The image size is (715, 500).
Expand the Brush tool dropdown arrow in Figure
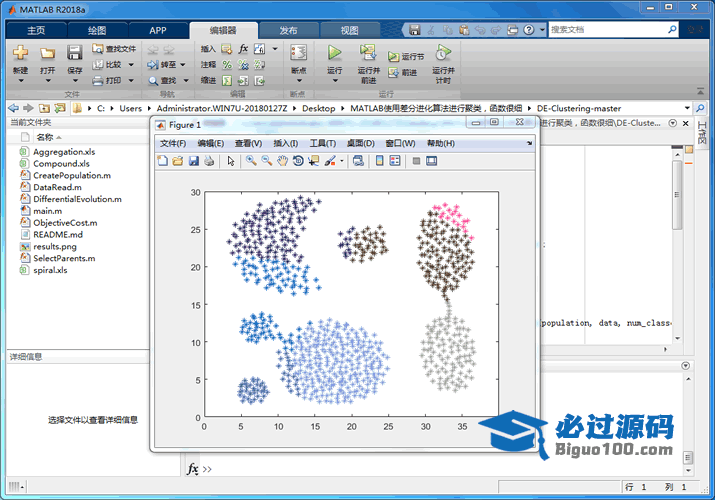[x=342, y=161]
